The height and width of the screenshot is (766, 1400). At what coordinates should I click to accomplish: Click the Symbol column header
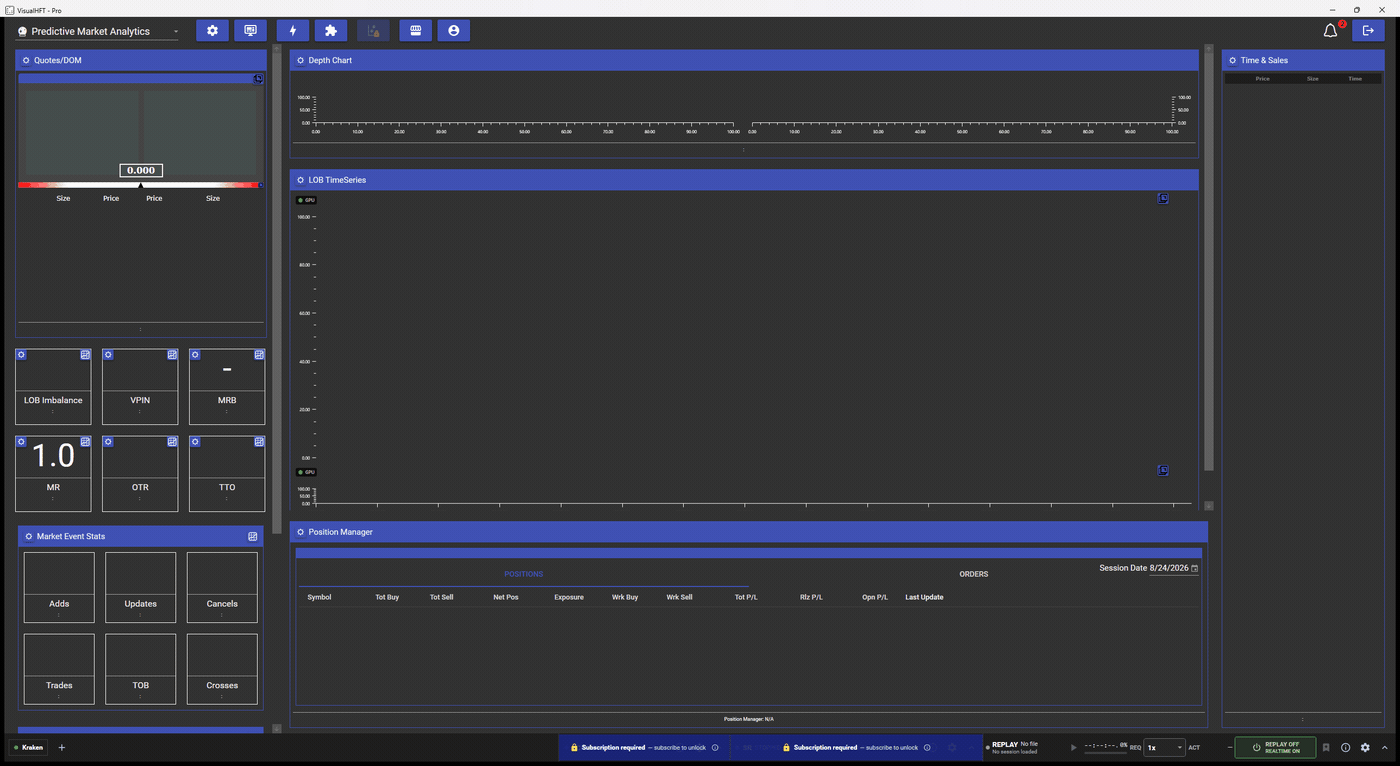(319, 597)
